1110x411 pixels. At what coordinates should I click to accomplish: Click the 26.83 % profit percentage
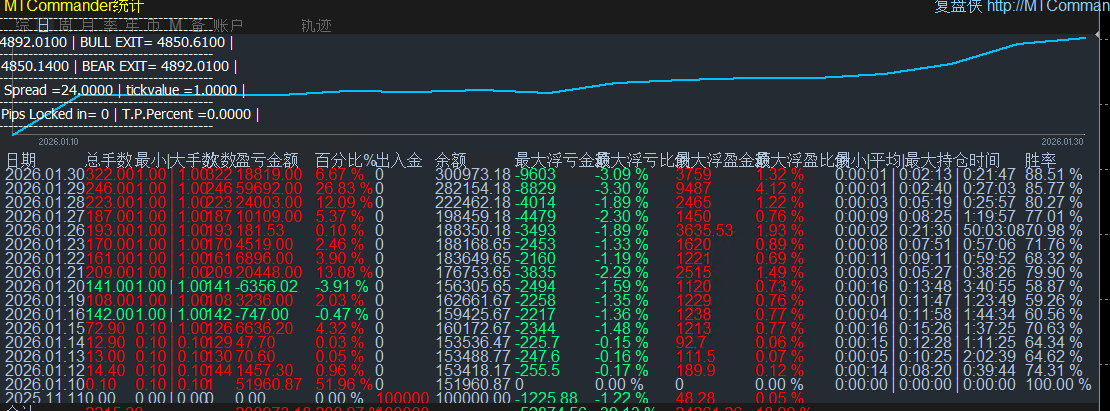[x=343, y=188]
